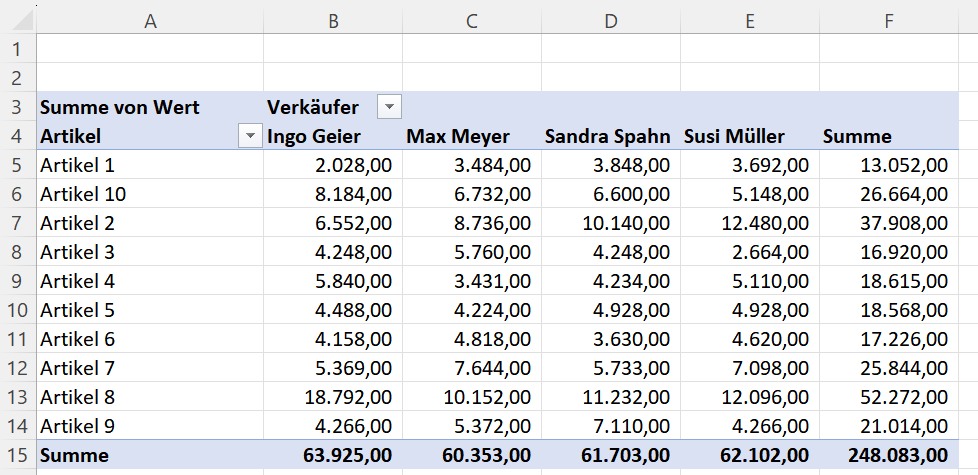Click the 'Artikel 10' row label
Screen dimensions: 978x475
coord(83,194)
